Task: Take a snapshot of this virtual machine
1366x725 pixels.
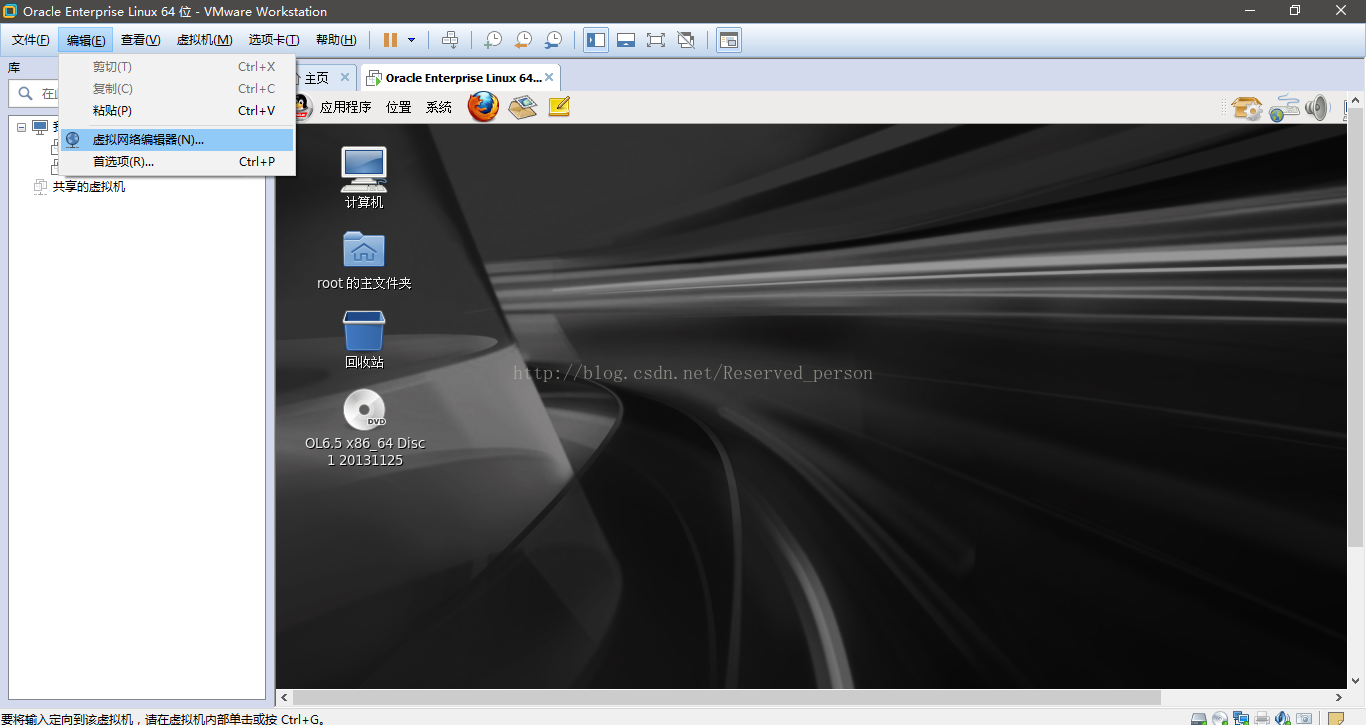Action: click(x=493, y=40)
